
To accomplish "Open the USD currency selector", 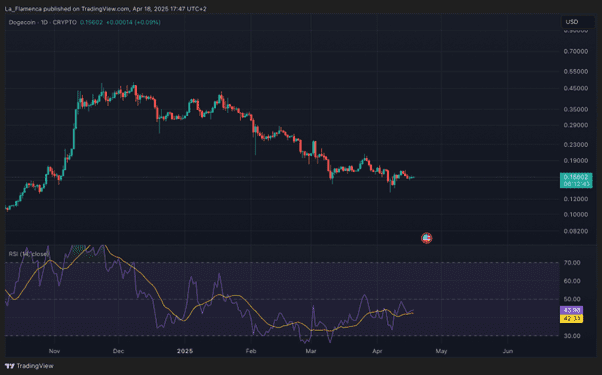I will (x=578, y=22).
